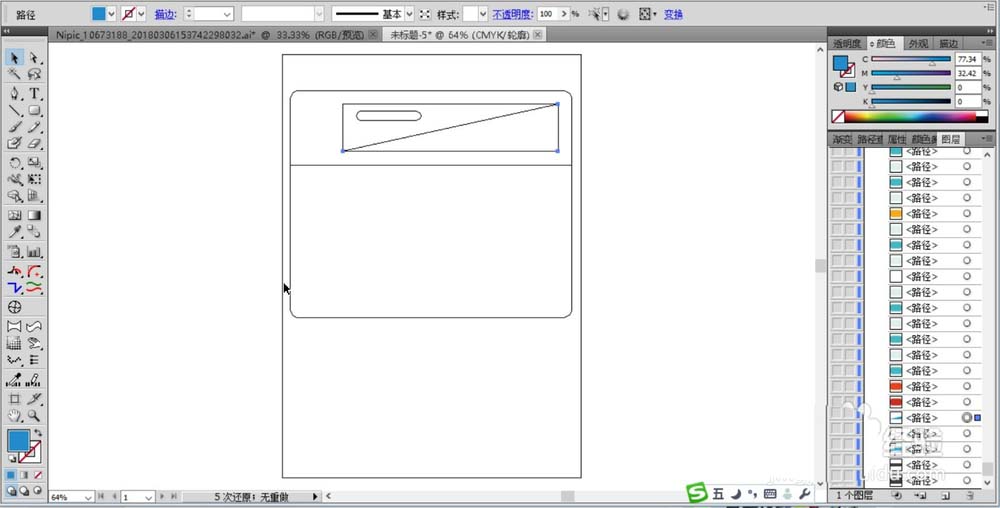Pick the Blend tool
The height and width of the screenshot is (508, 1000).
tap(34, 232)
